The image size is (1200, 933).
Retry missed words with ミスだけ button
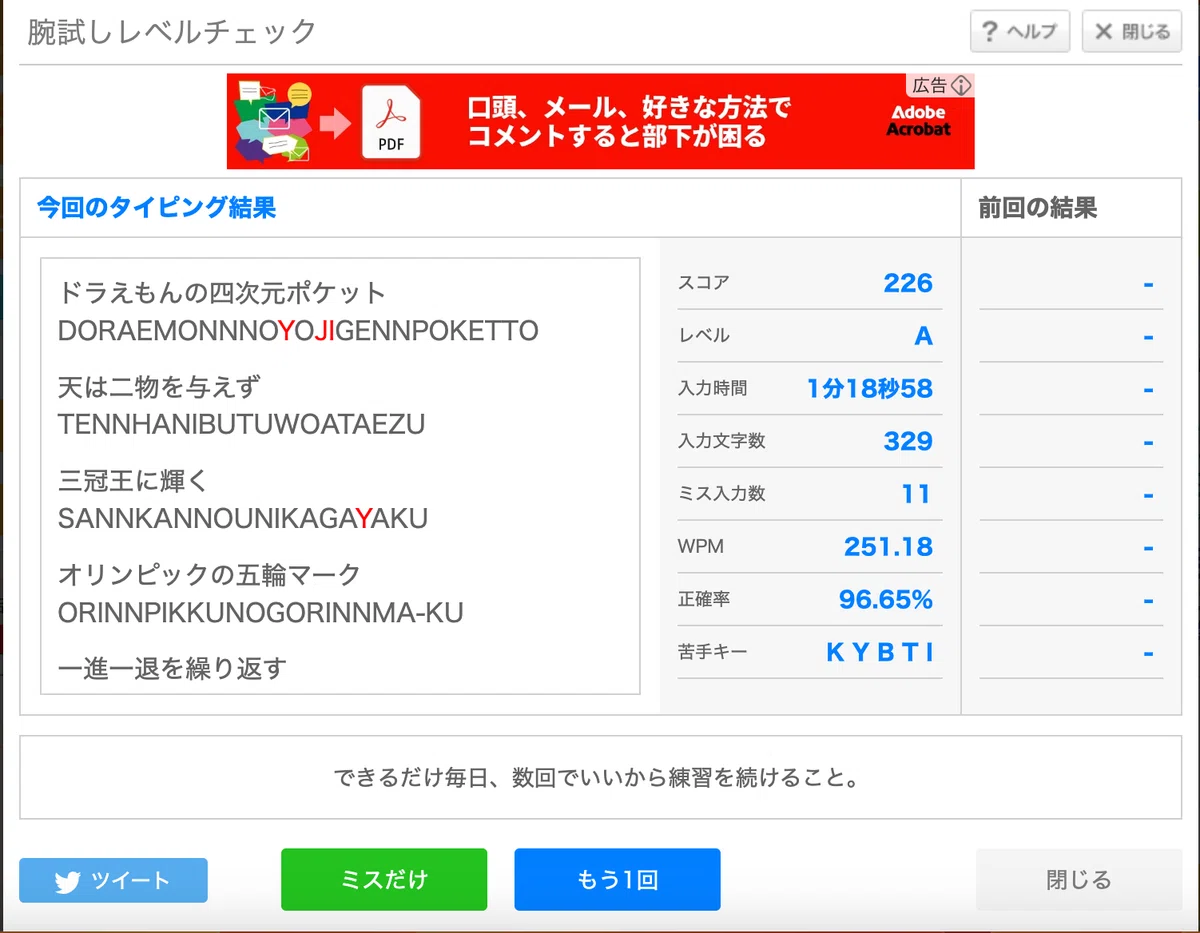384,880
